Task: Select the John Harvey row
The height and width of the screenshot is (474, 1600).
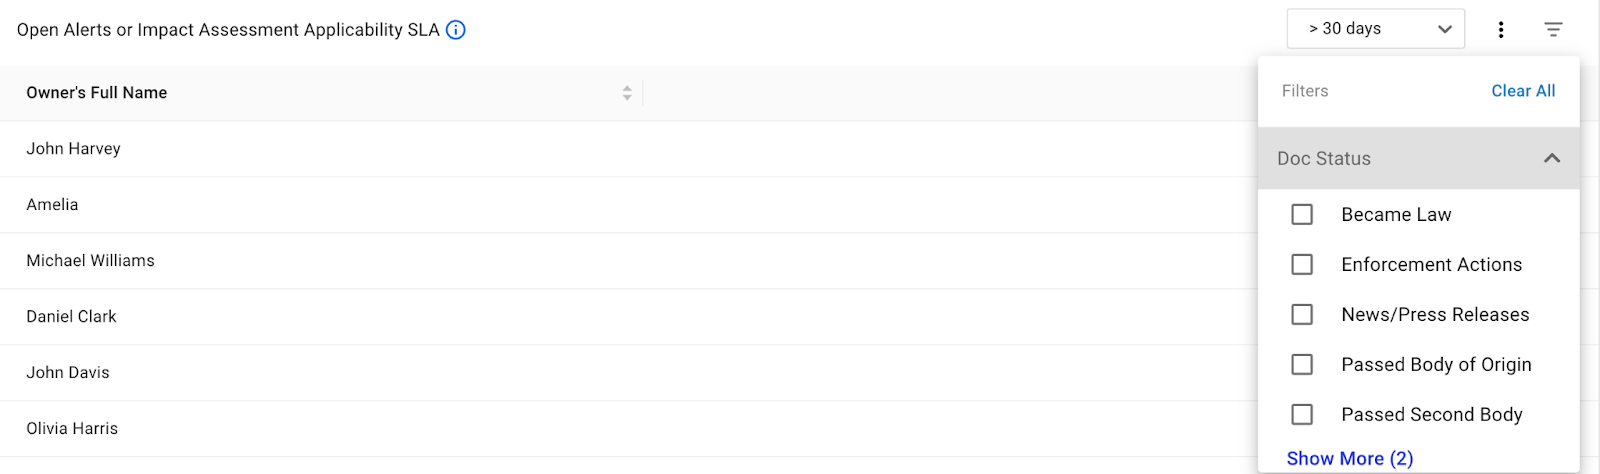Action: tap(73, 149)
